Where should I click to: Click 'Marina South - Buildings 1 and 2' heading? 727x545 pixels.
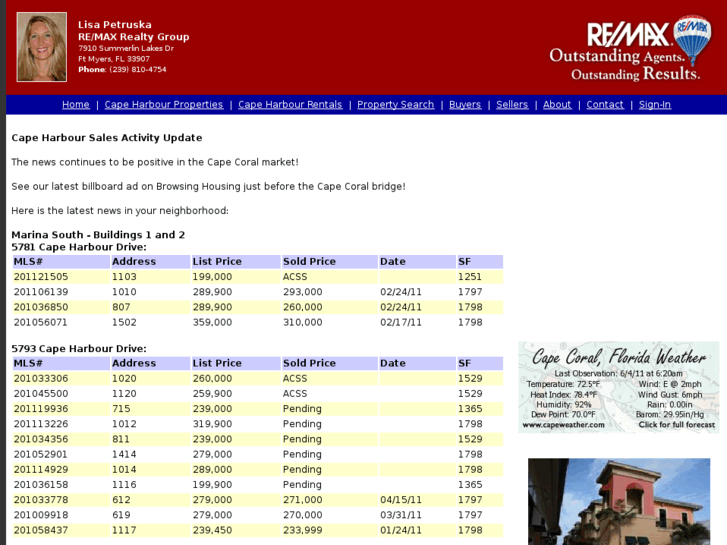tap(98, 235)
